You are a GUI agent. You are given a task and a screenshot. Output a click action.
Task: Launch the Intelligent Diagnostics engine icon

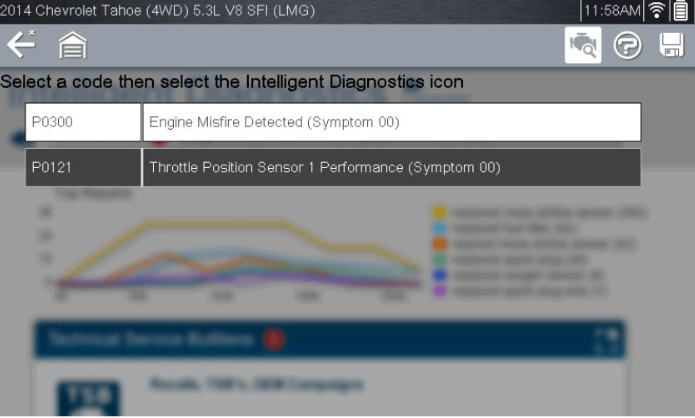pyautogui.click(x=583, y=45)
